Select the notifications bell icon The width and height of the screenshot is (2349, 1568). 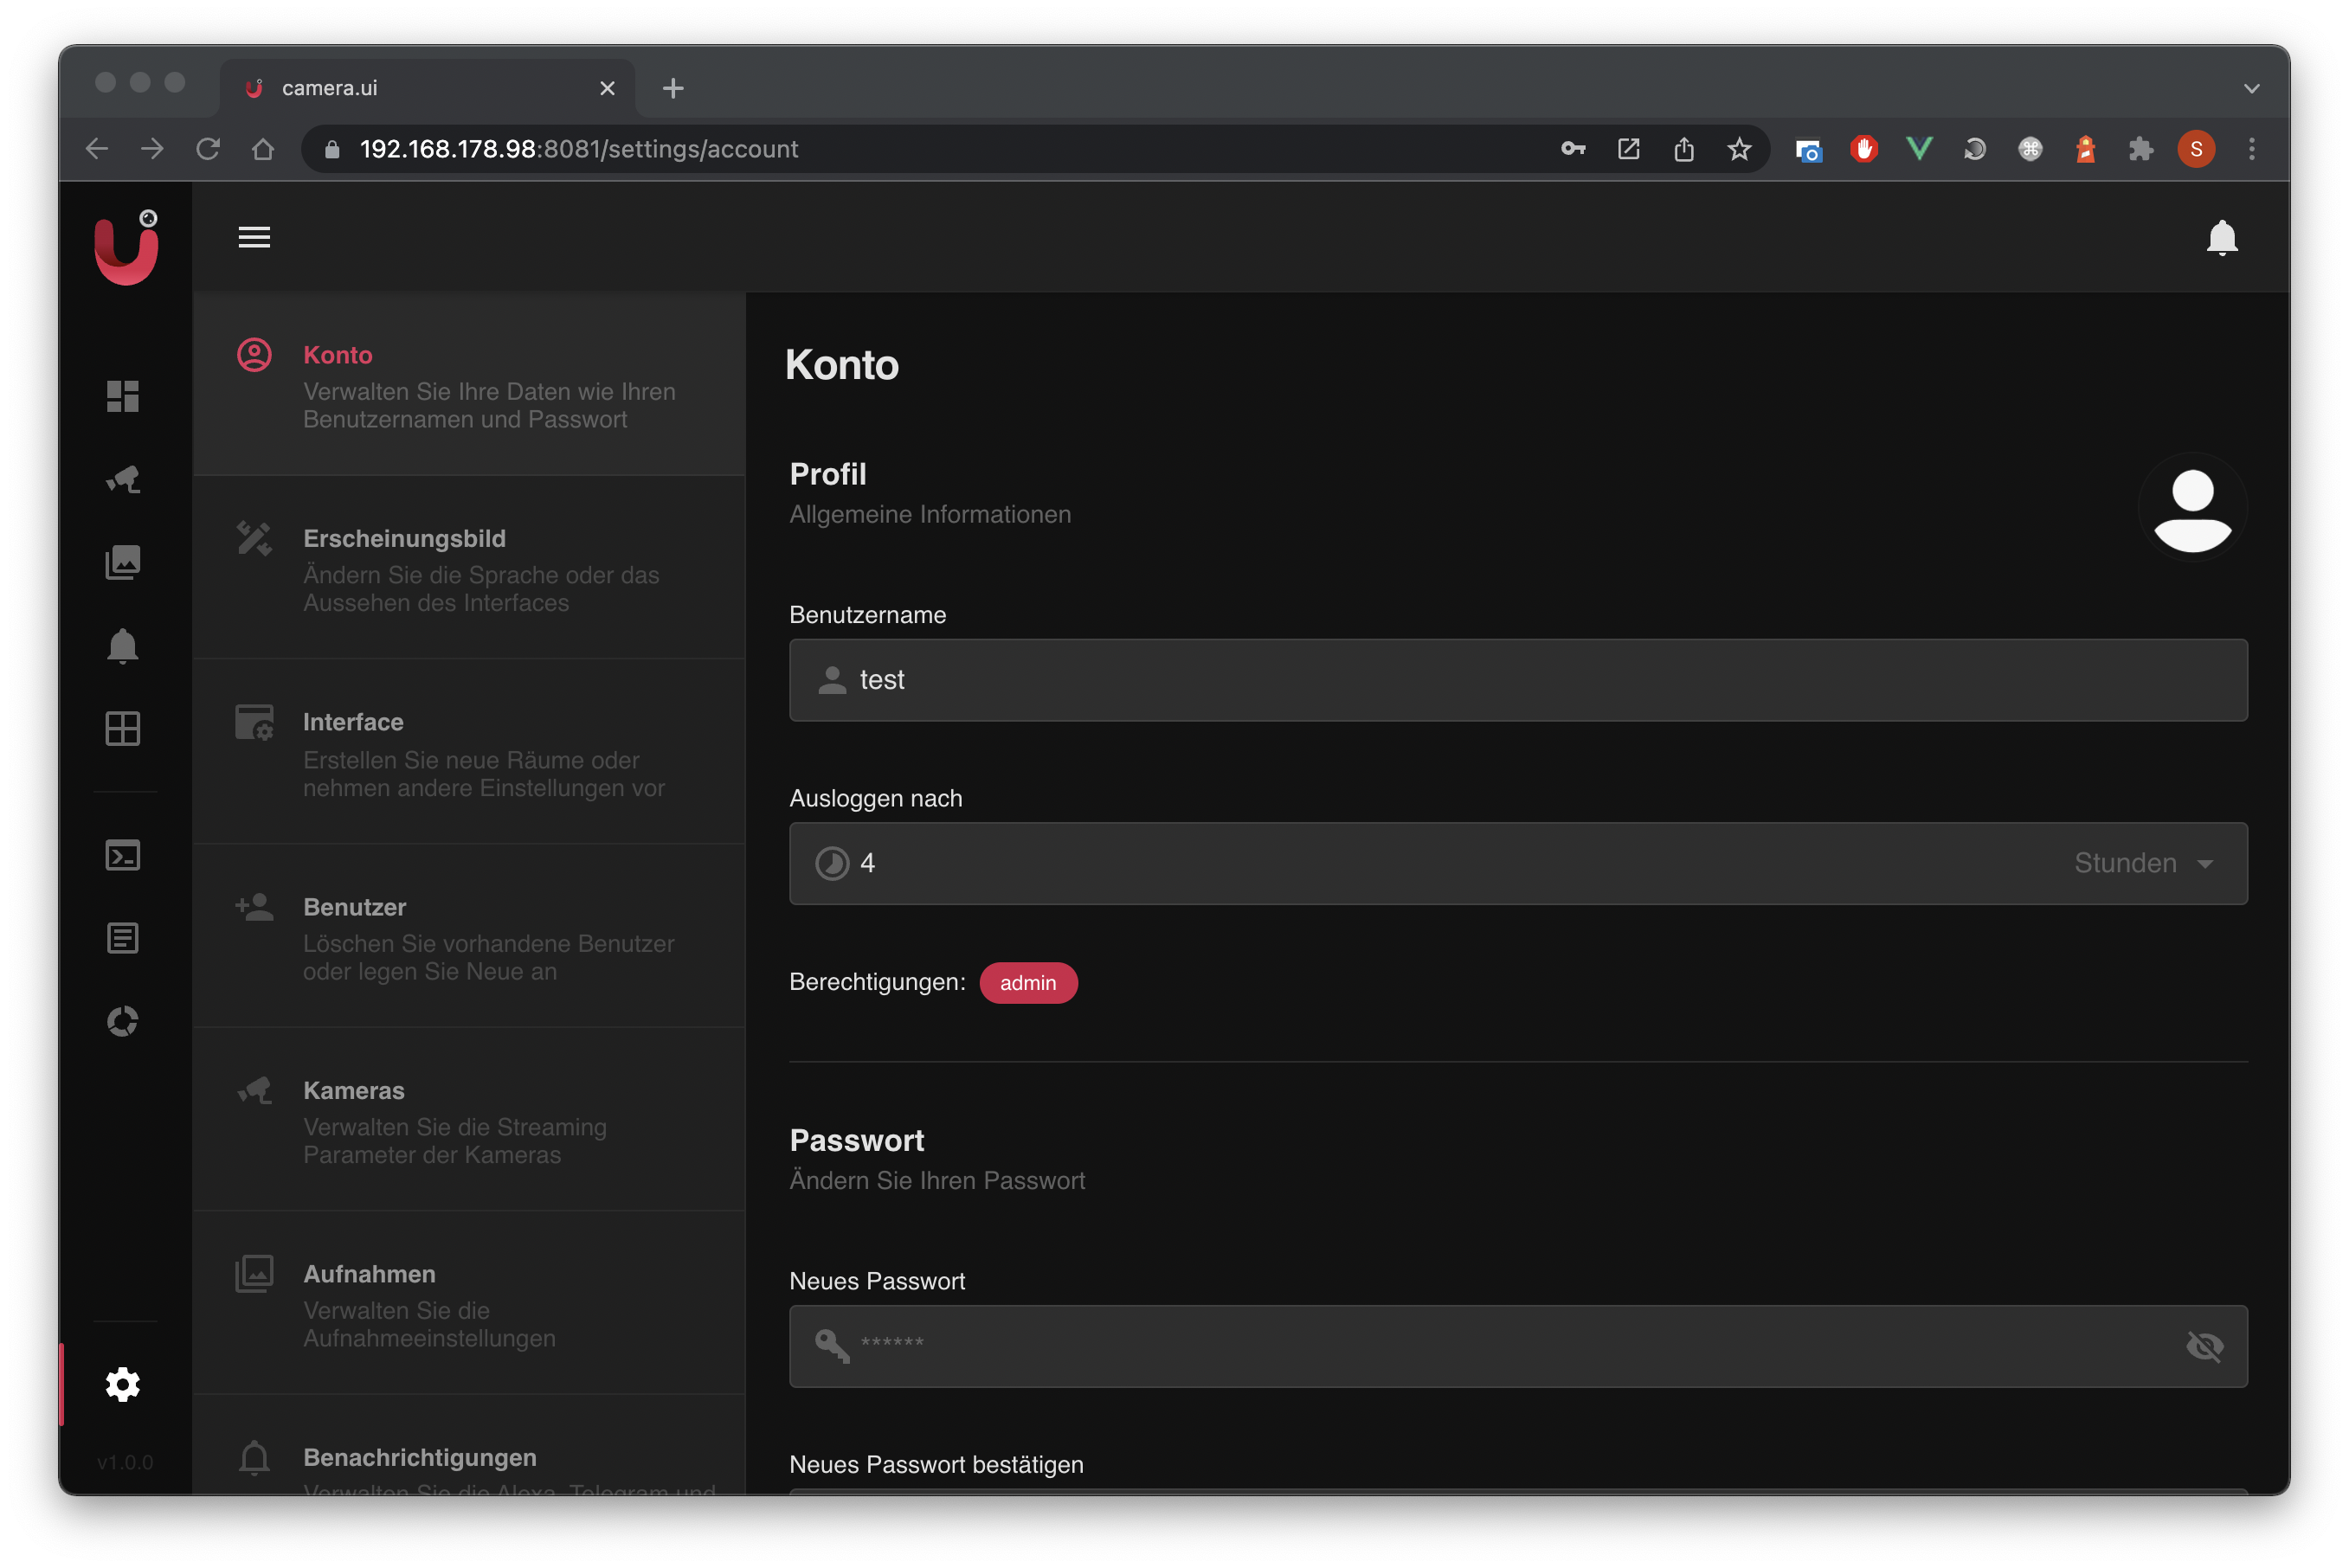tap(2219, 236)
